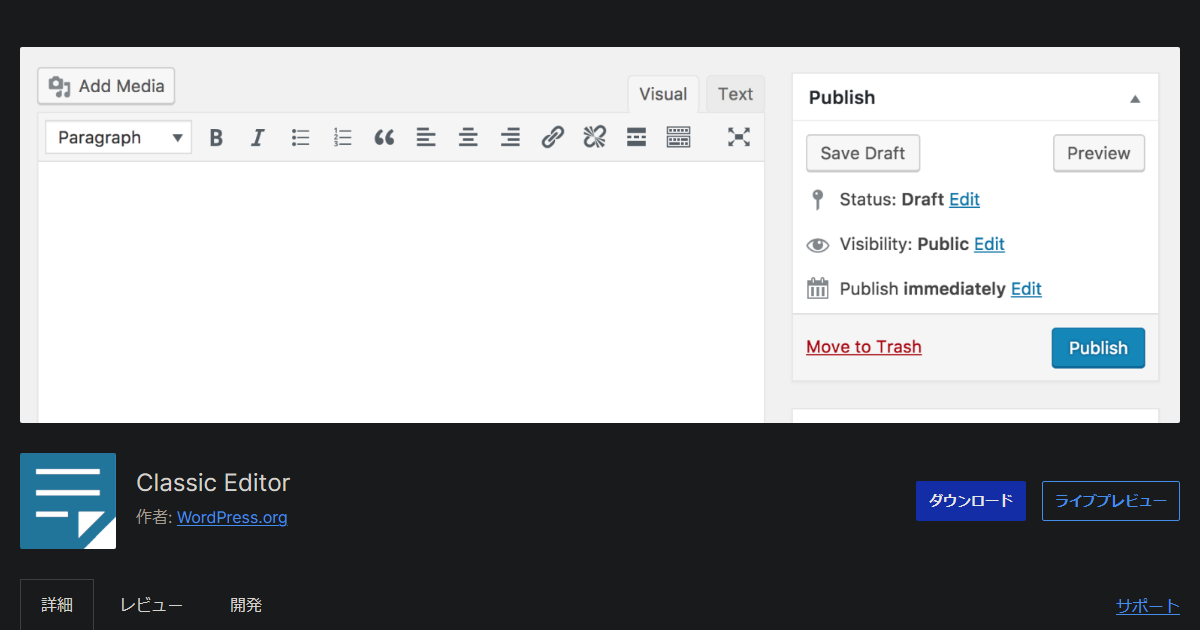Viewport: 1200px width, 630px height.
Task: Click the Publish panel heading
Action: [842, 97]
